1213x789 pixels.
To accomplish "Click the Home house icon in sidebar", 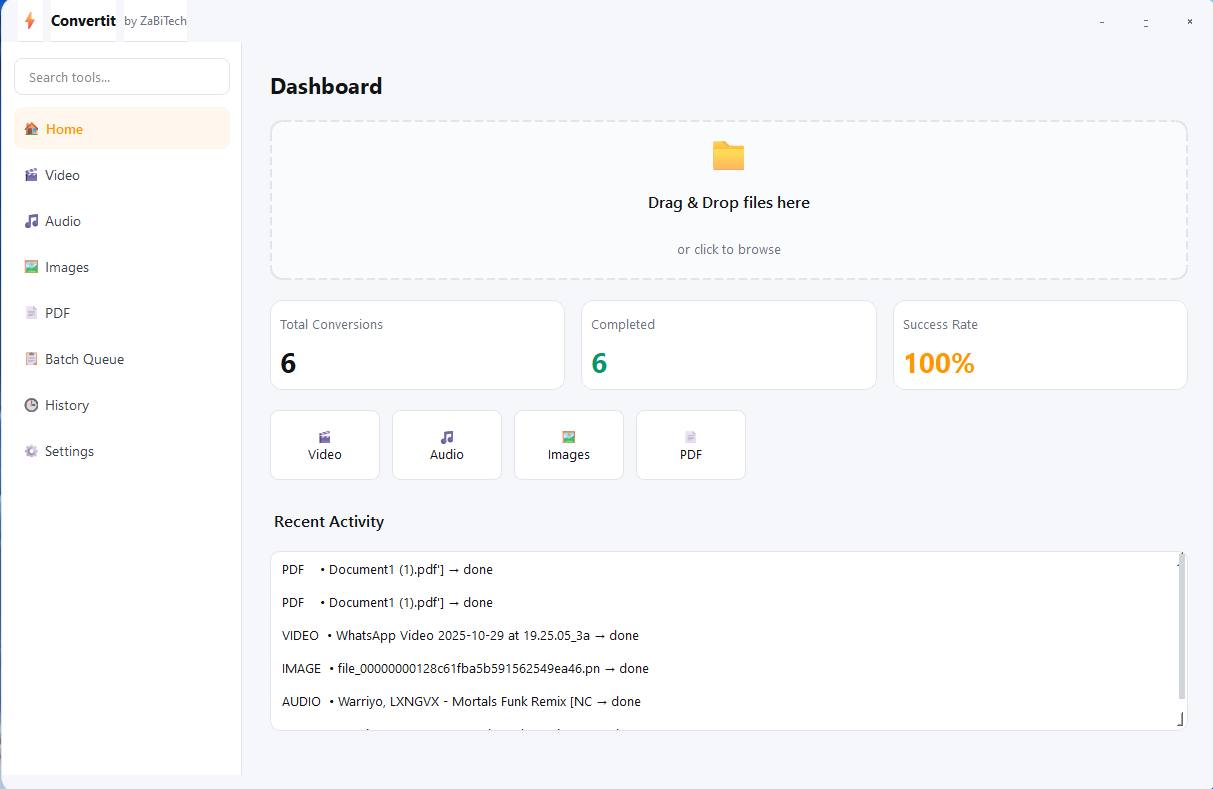I will point(32,129).
